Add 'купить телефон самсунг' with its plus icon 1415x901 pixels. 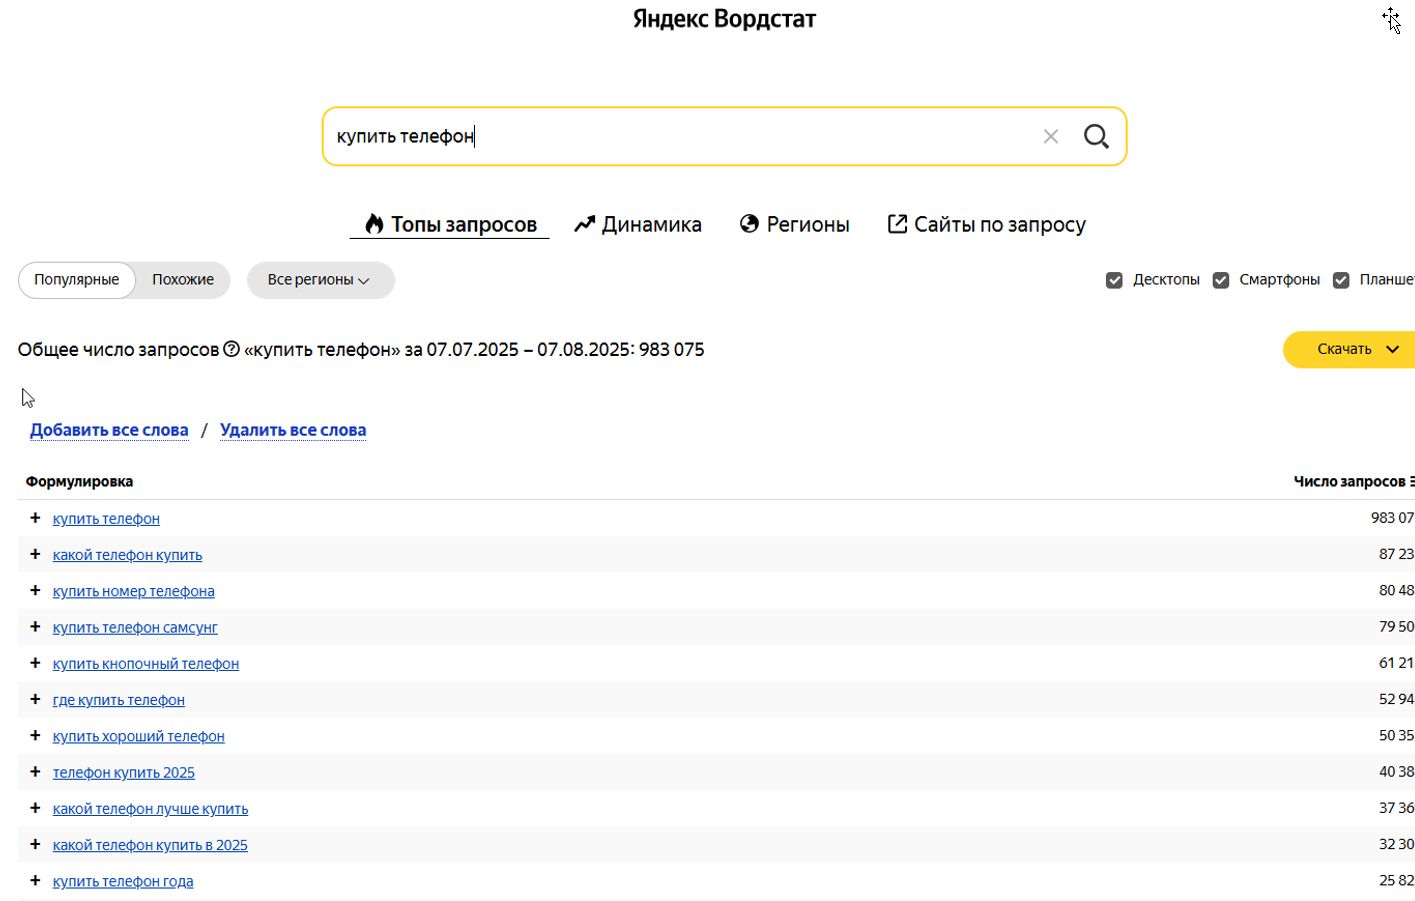pos(35,627)
